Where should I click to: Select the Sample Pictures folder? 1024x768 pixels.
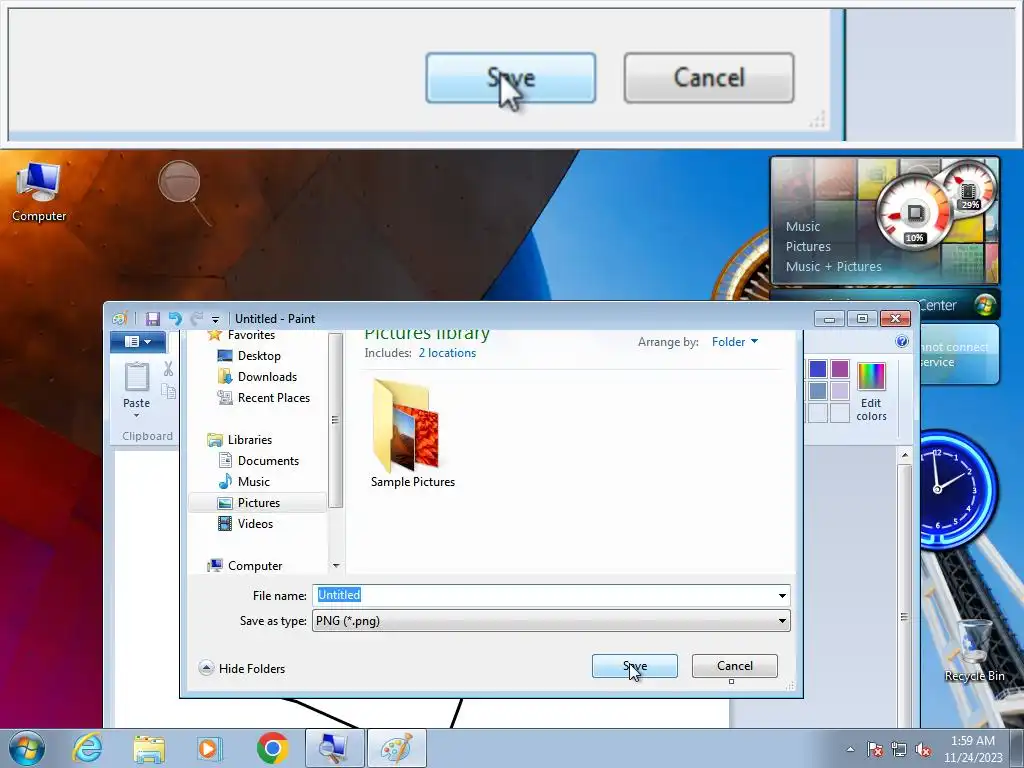click(413, 433)
